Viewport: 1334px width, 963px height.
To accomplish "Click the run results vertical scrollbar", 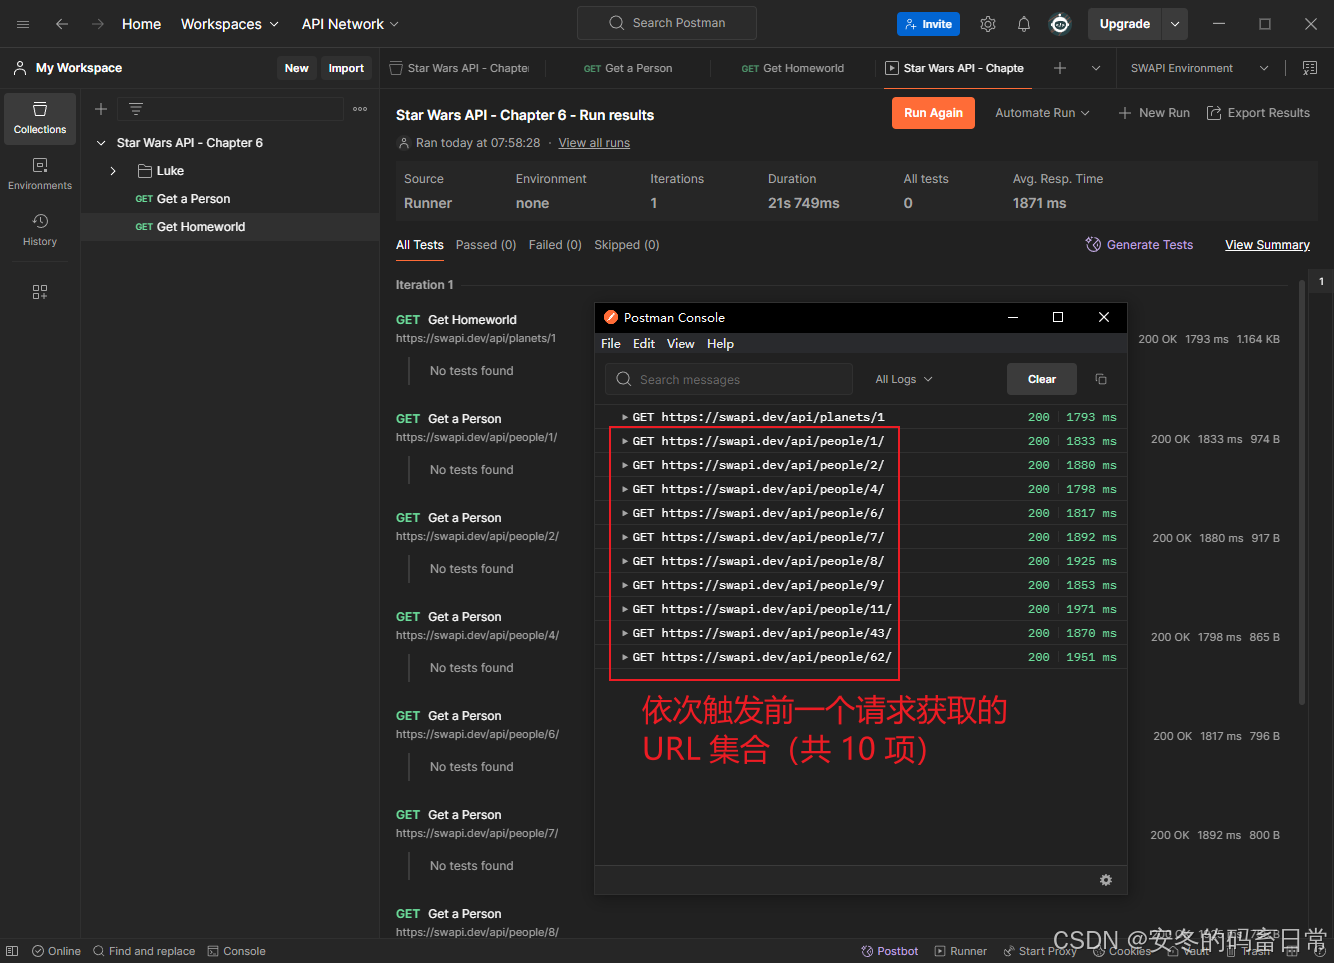I will coord(1301,490).
